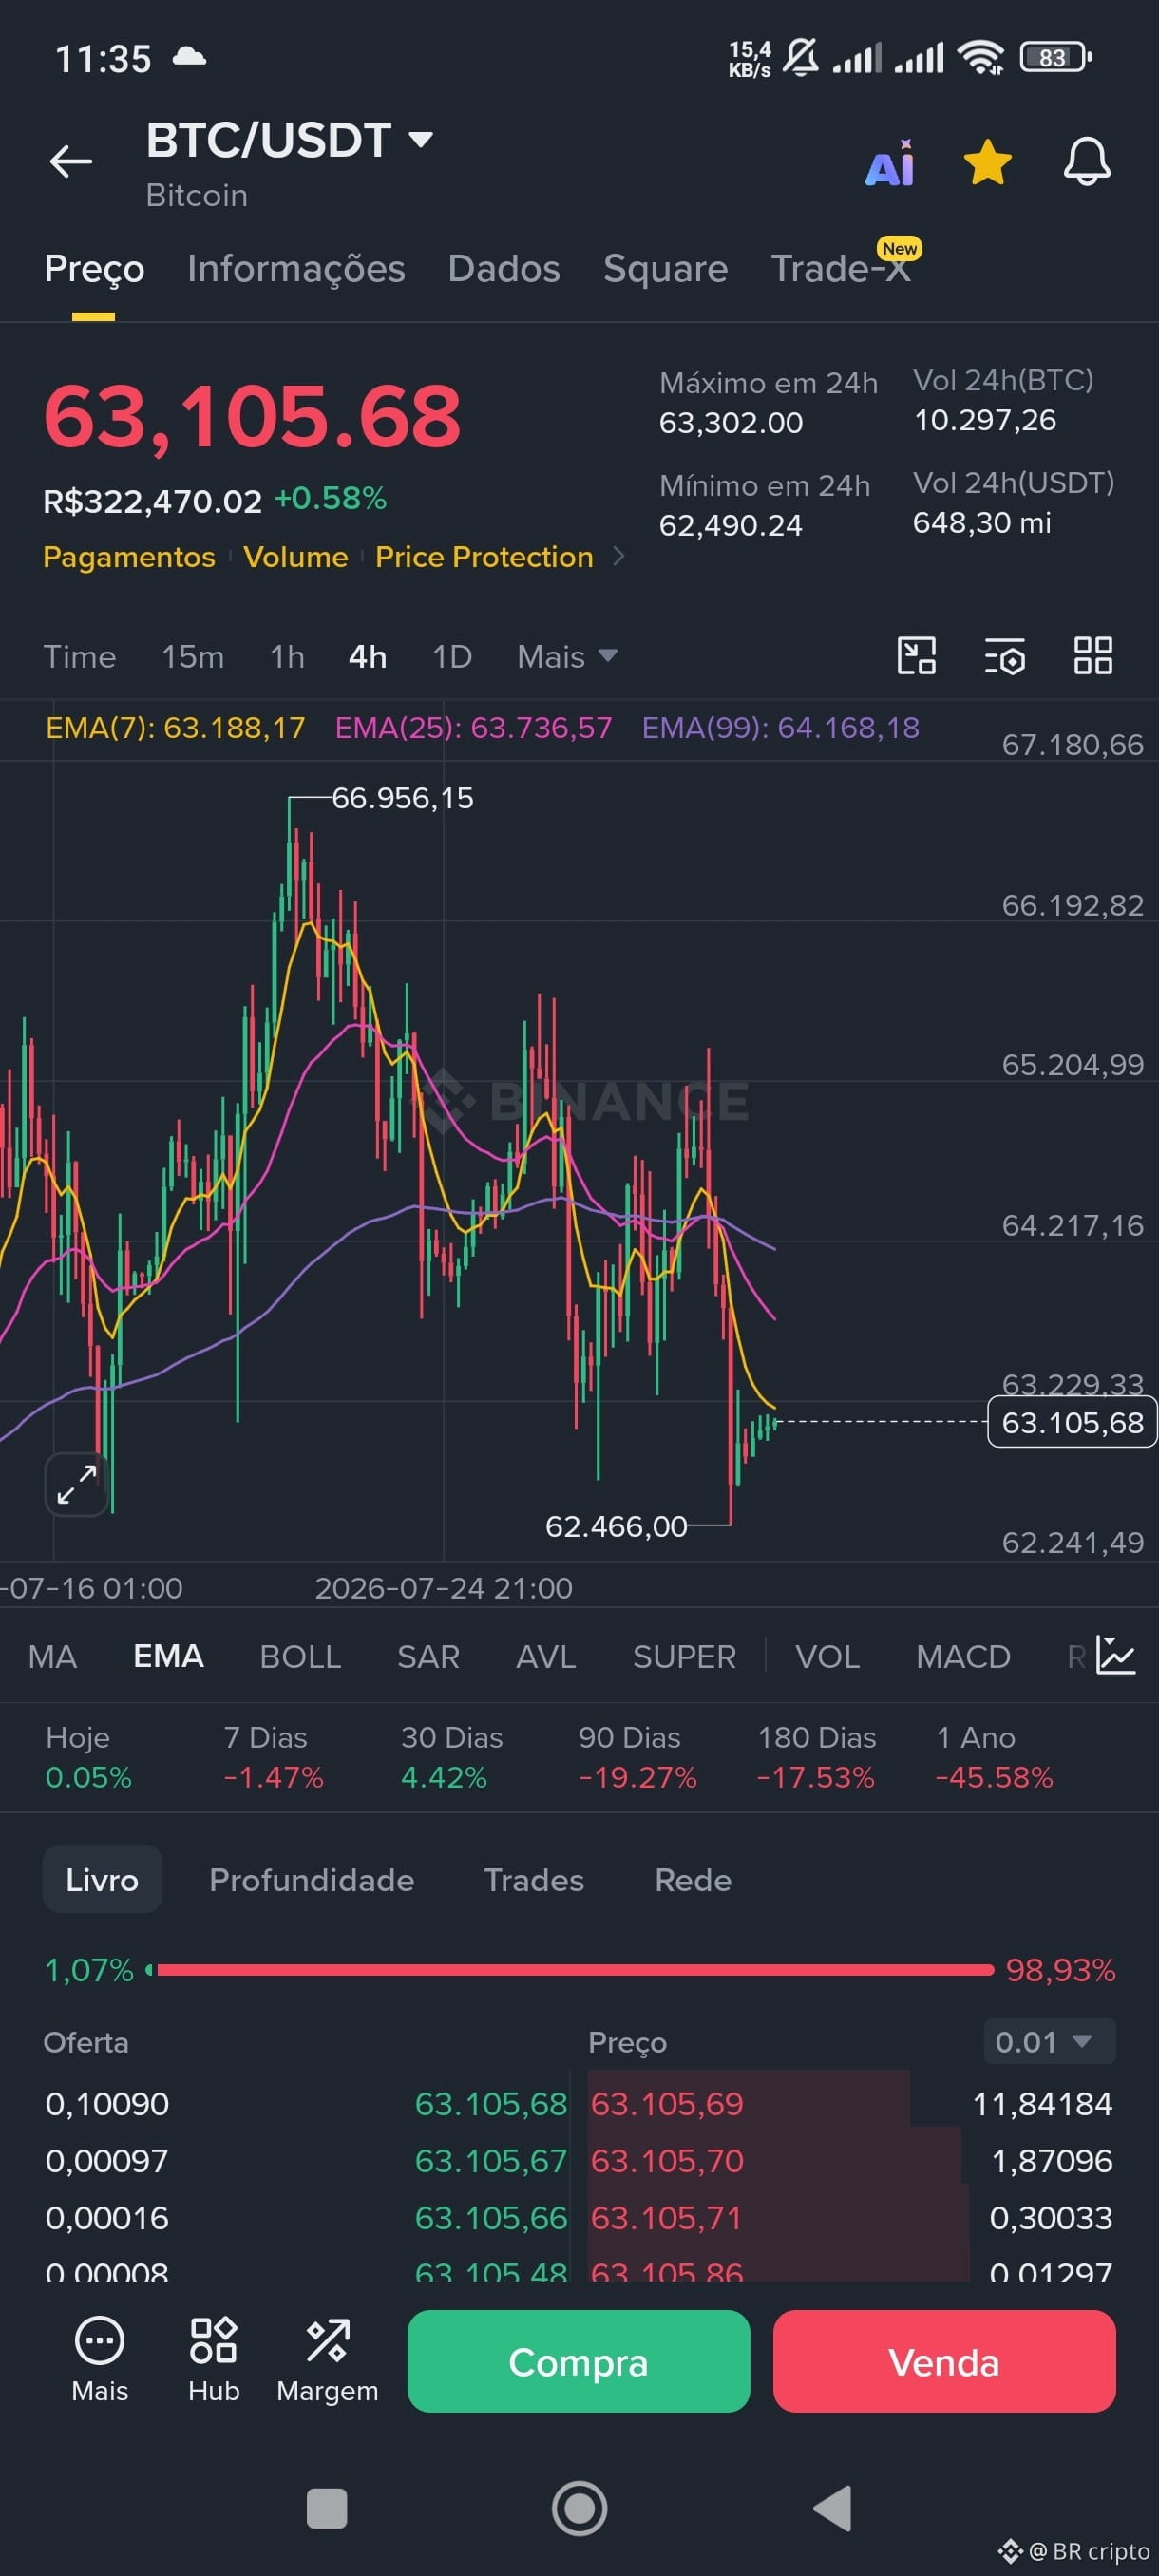Open the chart drawing tools icon

point(916,656)
